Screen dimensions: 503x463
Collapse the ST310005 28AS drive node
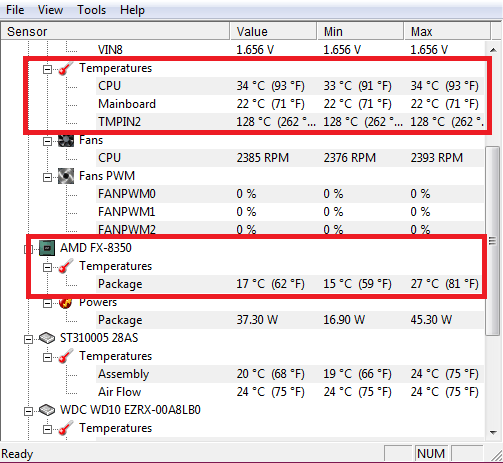point(29,339)
